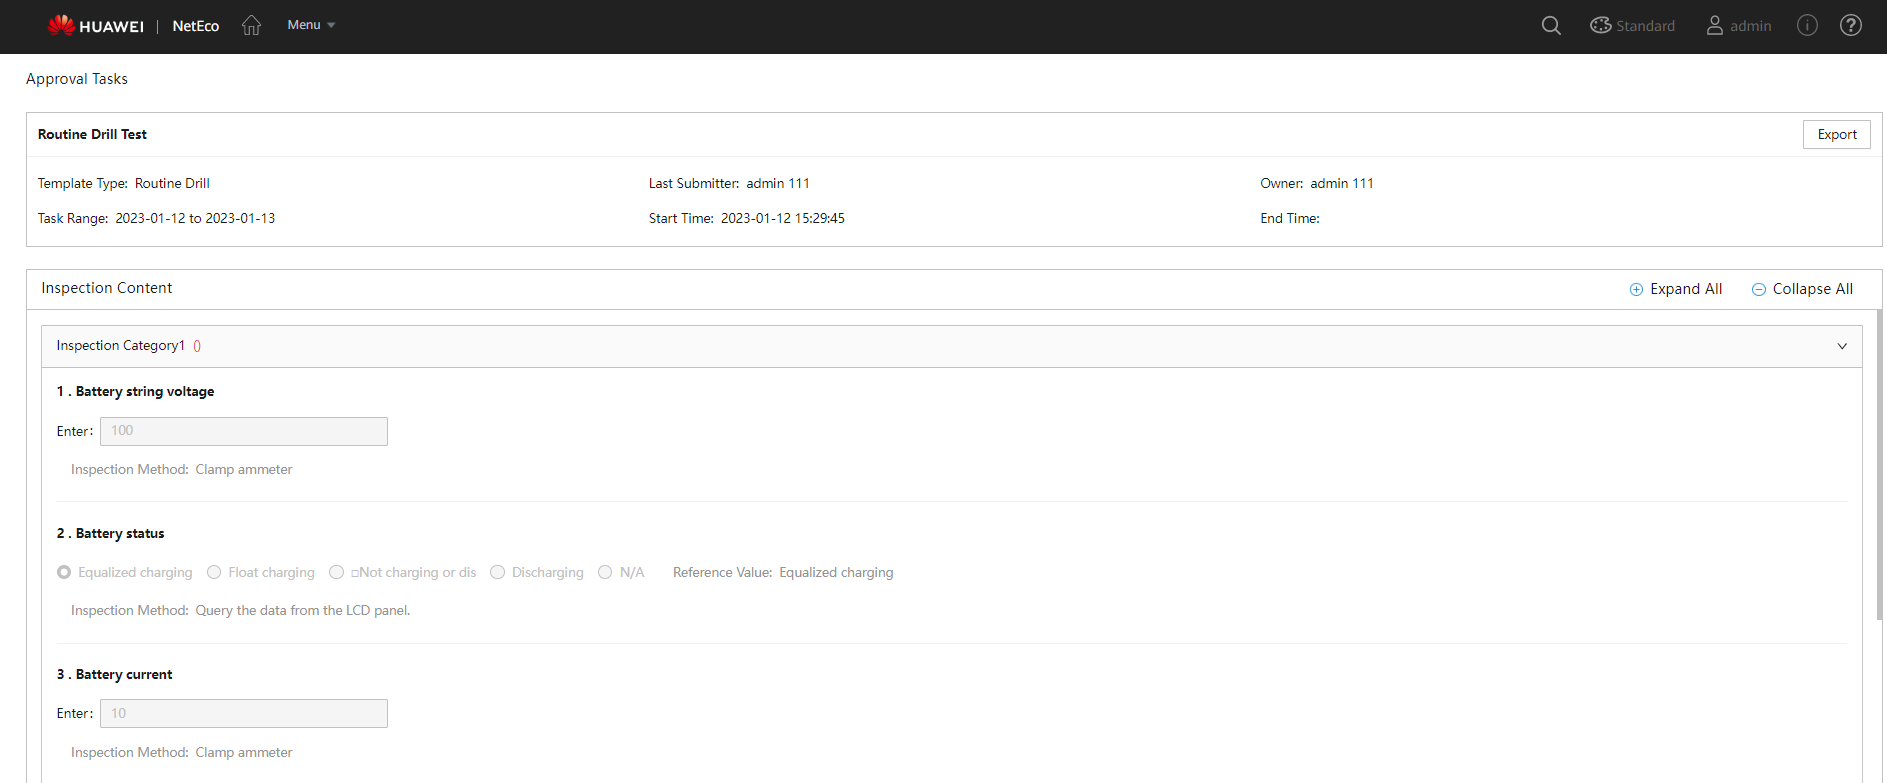
Task: Click Collapse All in Inspection Content
Action: [x=1802, y=289]
